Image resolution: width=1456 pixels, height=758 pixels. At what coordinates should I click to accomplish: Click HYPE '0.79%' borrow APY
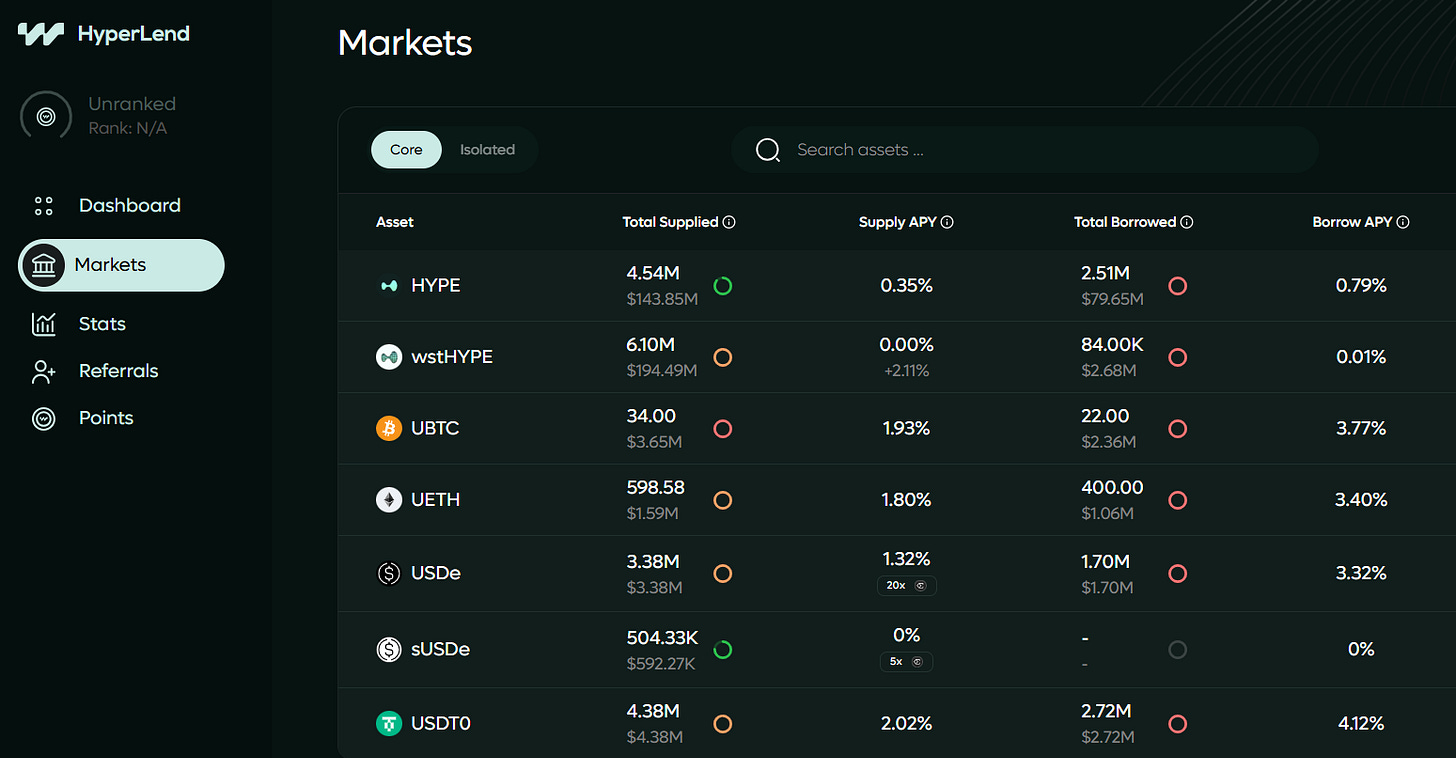pyautogui.click(x=1361, y=286)
